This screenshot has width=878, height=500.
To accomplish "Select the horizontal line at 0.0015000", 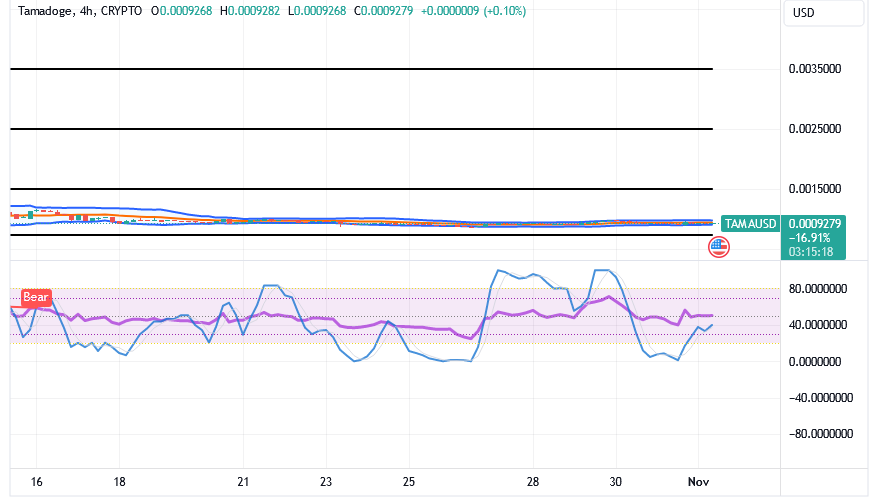I will [x=361, y=189].
